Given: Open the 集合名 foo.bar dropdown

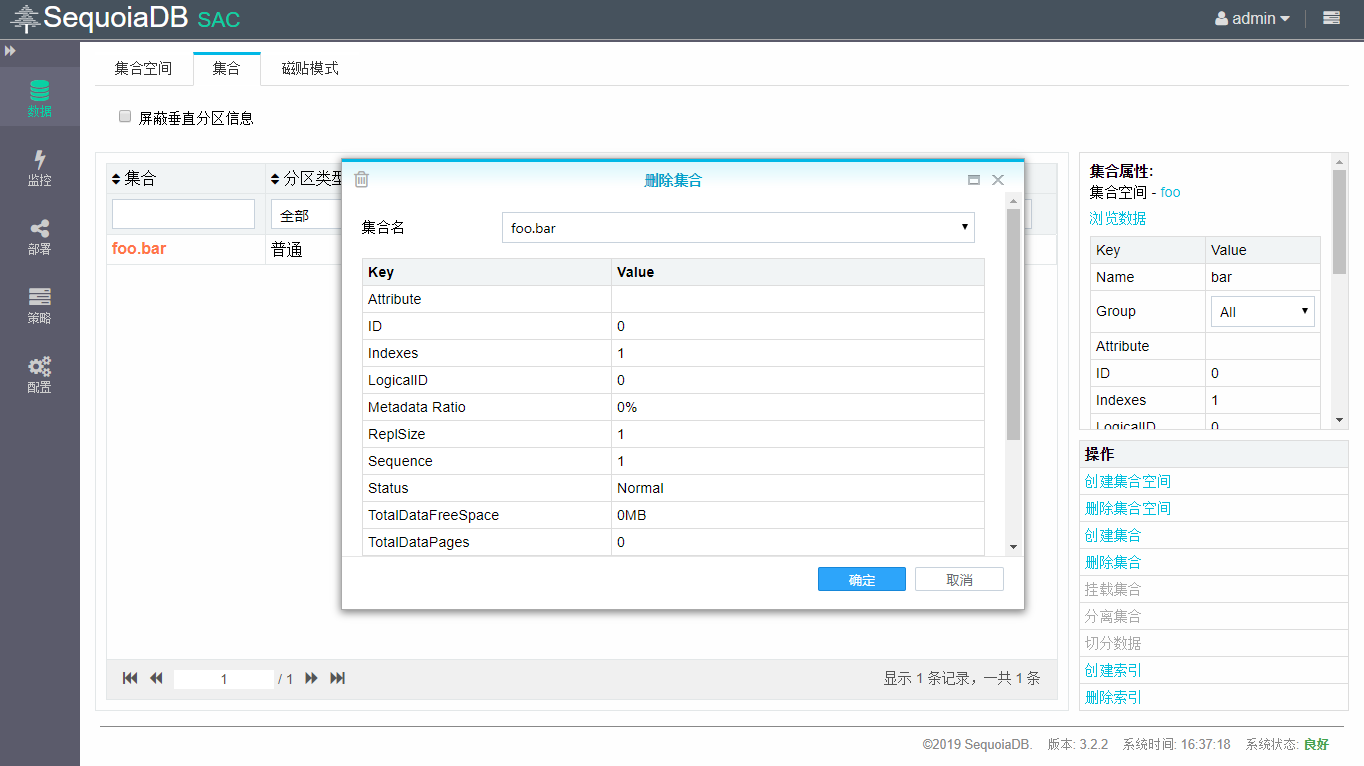Looking at the screenshot, I should tap(737, 228).
